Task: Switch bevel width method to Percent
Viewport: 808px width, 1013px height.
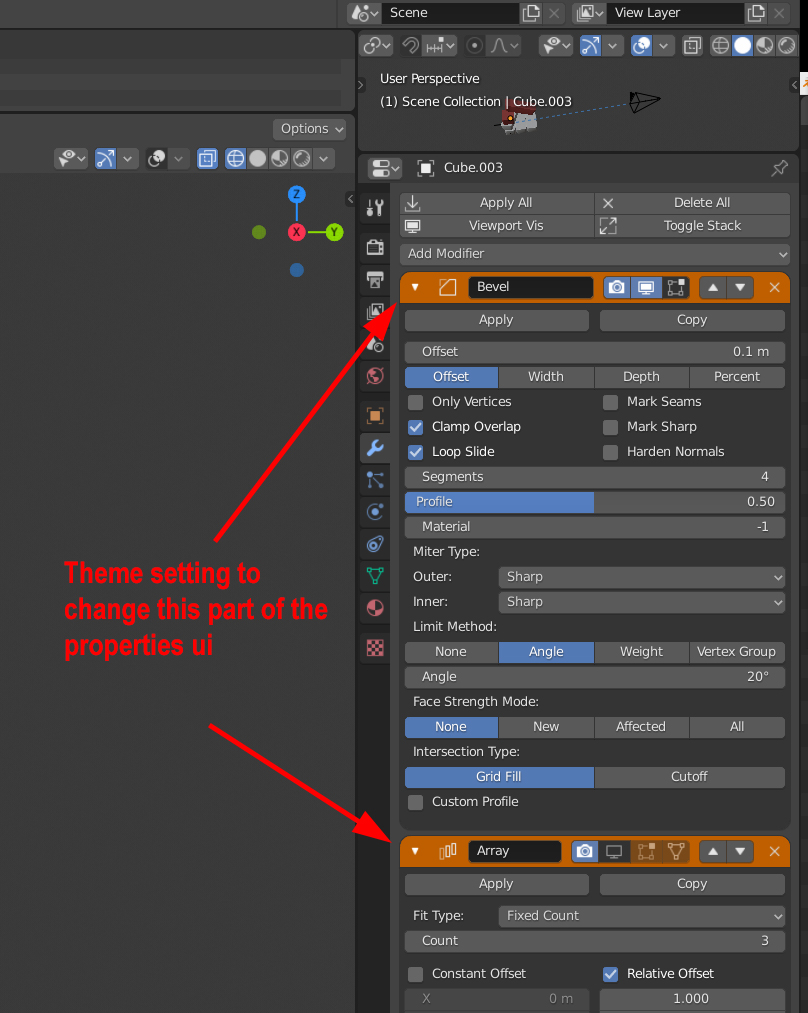Action: 737,377
